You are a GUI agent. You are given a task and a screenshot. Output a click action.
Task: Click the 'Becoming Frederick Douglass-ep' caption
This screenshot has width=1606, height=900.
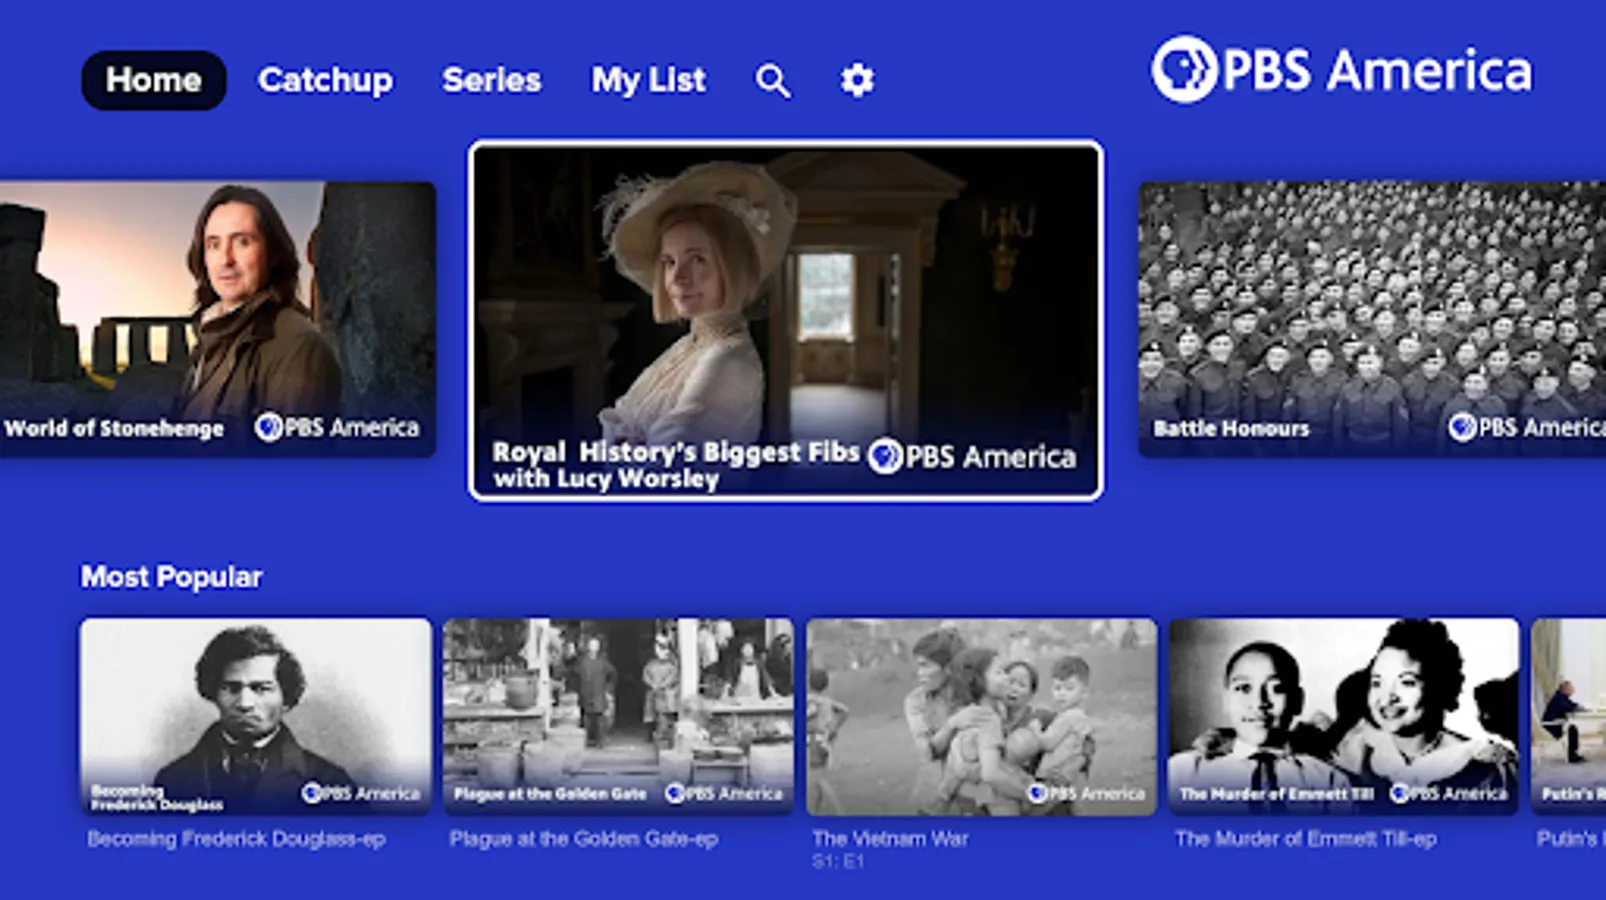pyautogui.click(x=237, y=839)
